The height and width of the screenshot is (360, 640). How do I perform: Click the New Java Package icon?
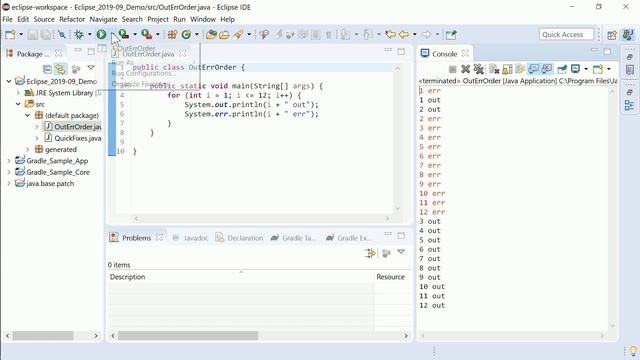coord(172,35)
